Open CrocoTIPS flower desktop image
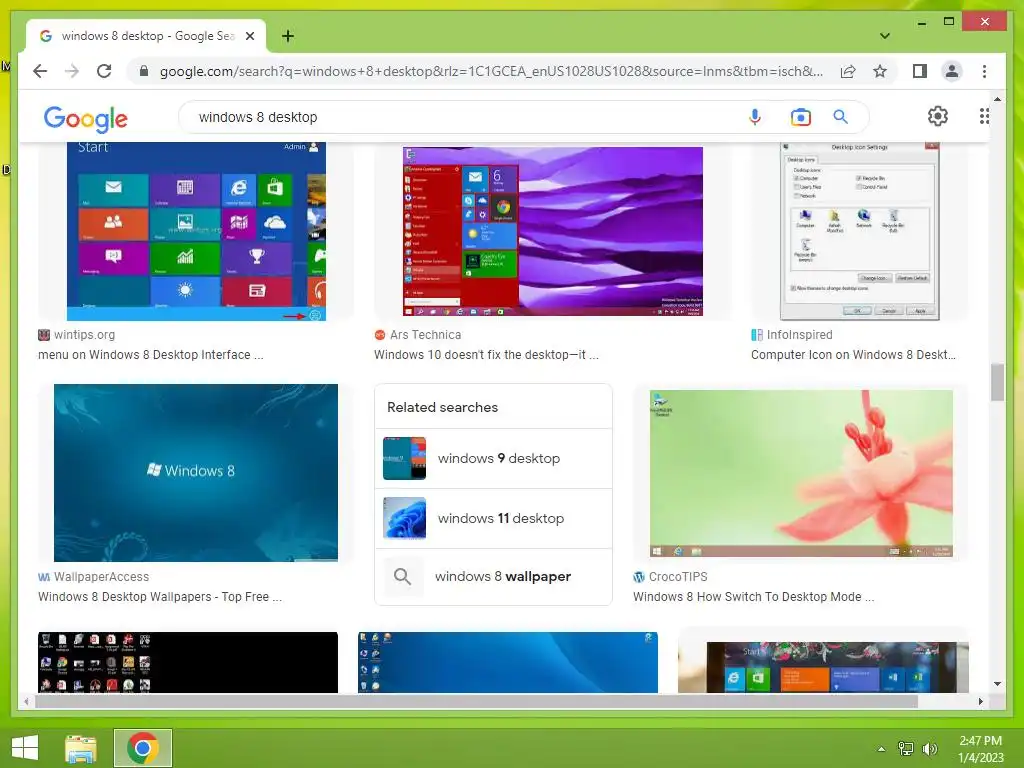The image size is (1024, 768). click(801, 473)
